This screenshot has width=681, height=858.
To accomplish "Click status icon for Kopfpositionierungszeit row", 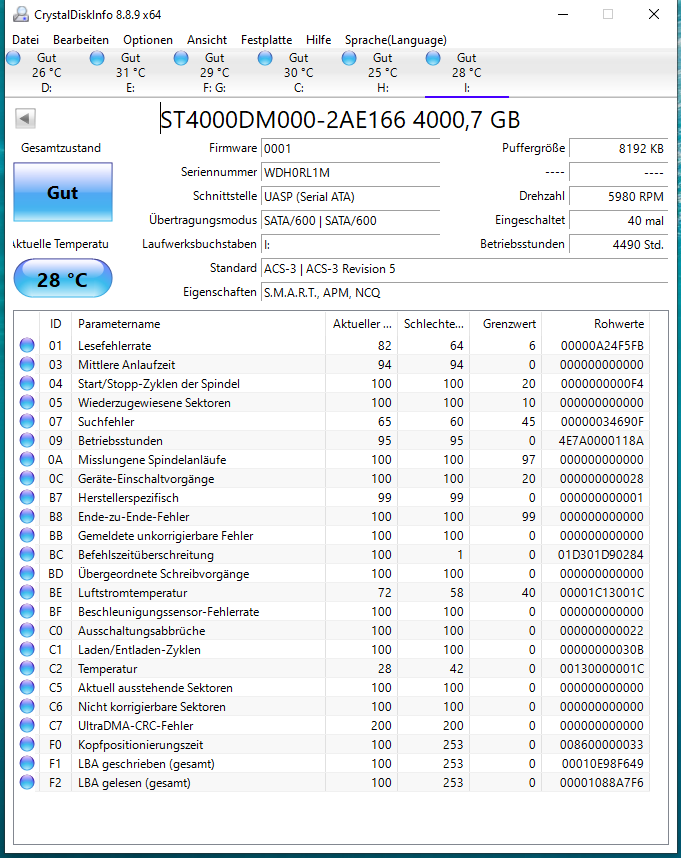I will (x=27, y=744).
